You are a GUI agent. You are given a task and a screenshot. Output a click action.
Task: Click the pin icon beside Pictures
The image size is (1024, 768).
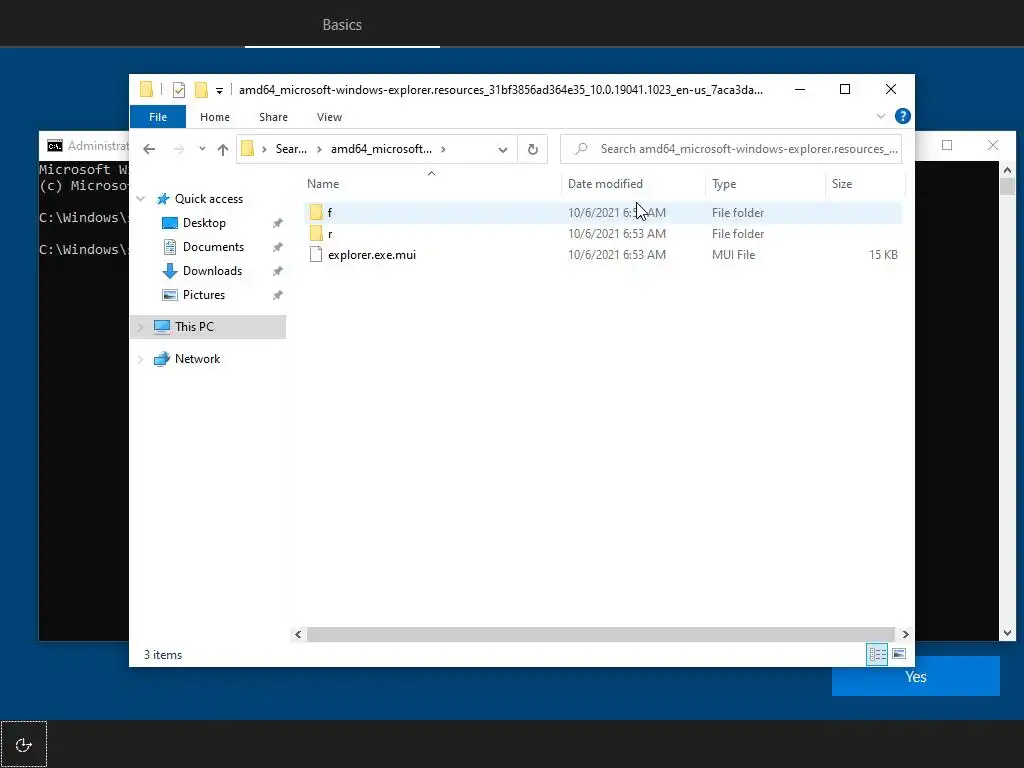tap(278, 295)
